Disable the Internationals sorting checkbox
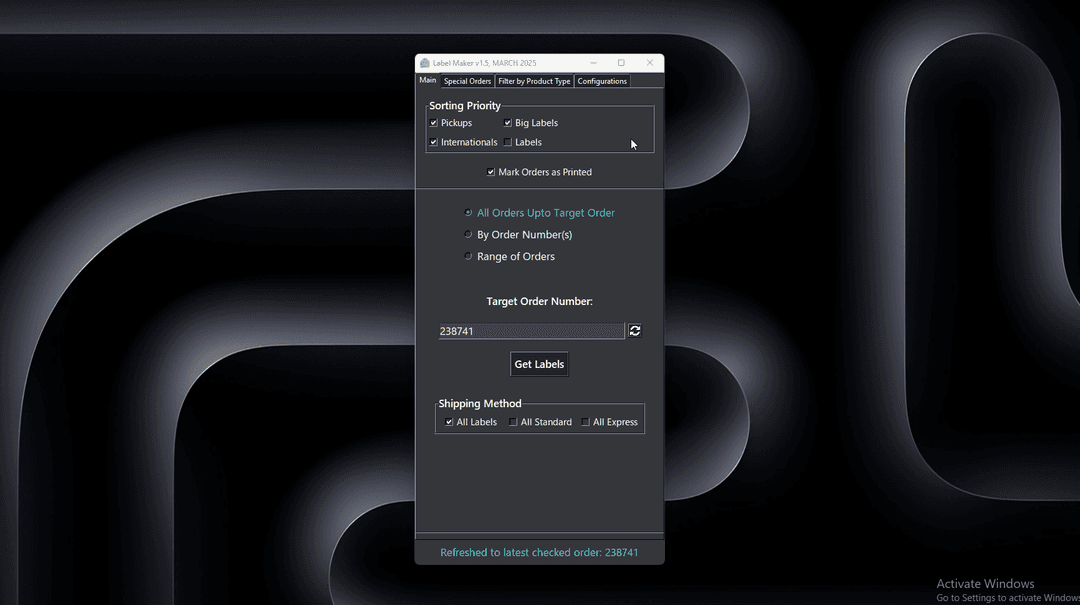1080x605 pixels. (434, 142)
